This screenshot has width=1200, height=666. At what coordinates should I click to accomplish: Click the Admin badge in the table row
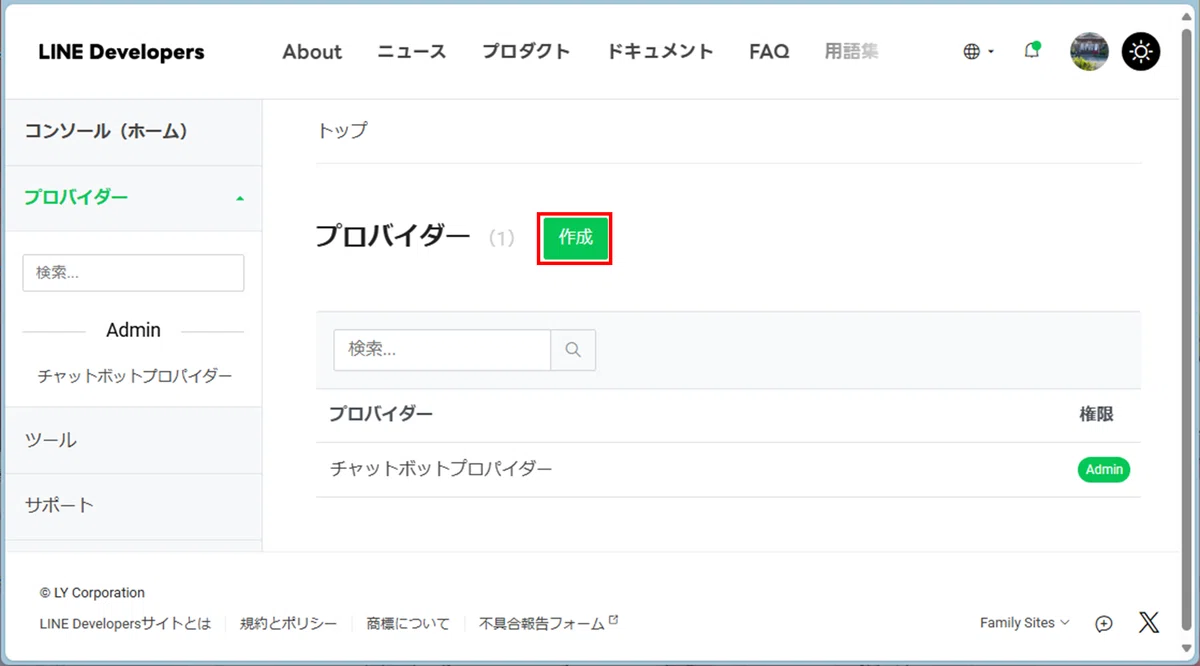pyautogui.click(x=1104, y=470)
